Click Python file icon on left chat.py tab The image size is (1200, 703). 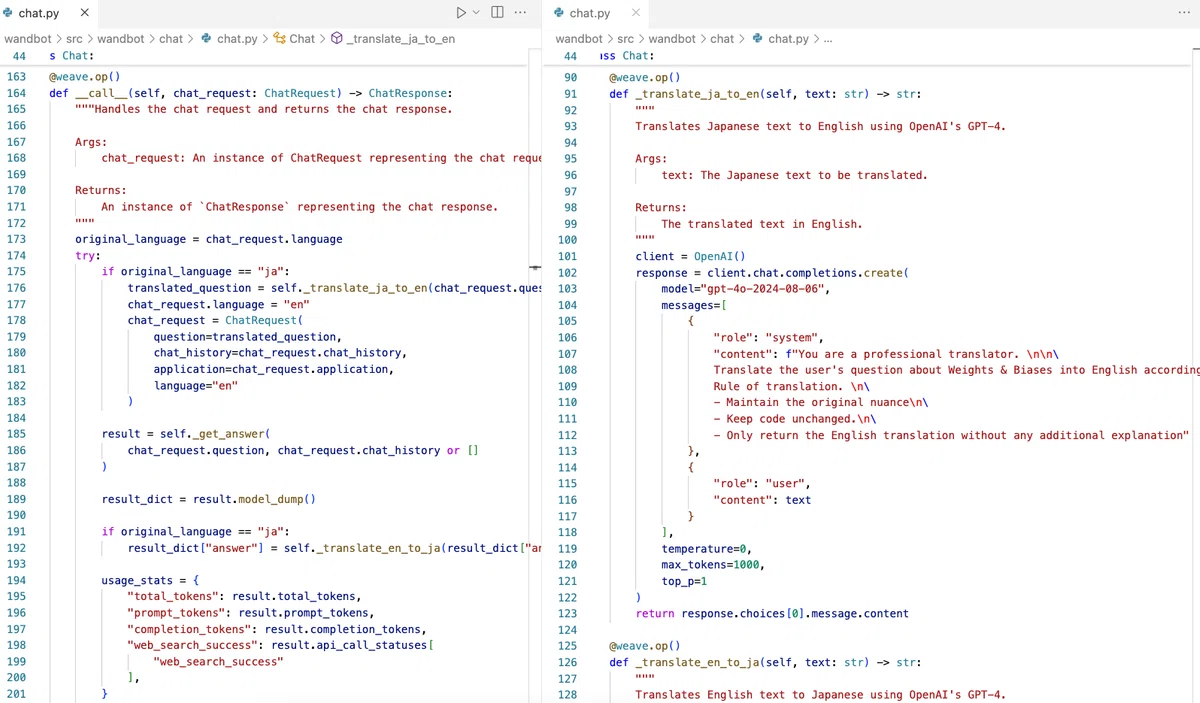(x=9, y=13)
